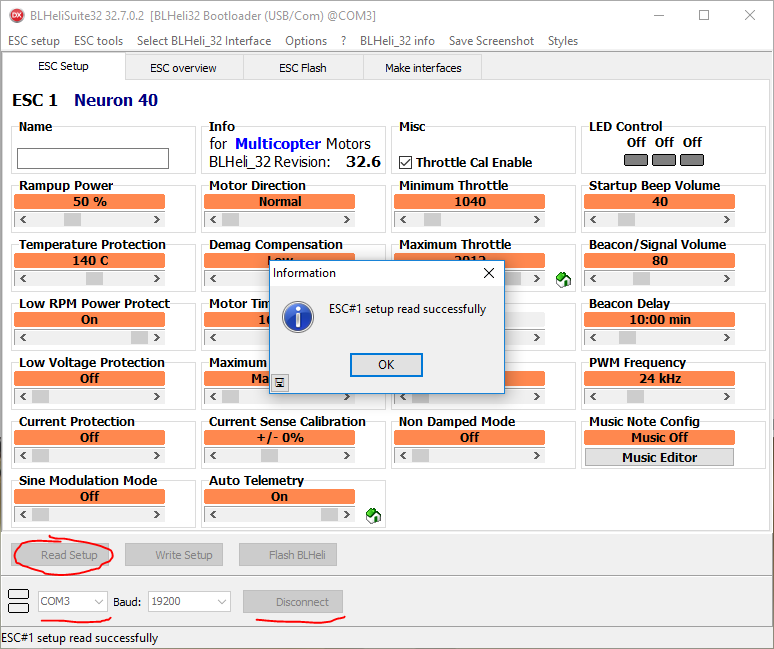Click the Startup Beep Volume slider thumb
Viewport: 774px width, 649px height.
[626, 220]
